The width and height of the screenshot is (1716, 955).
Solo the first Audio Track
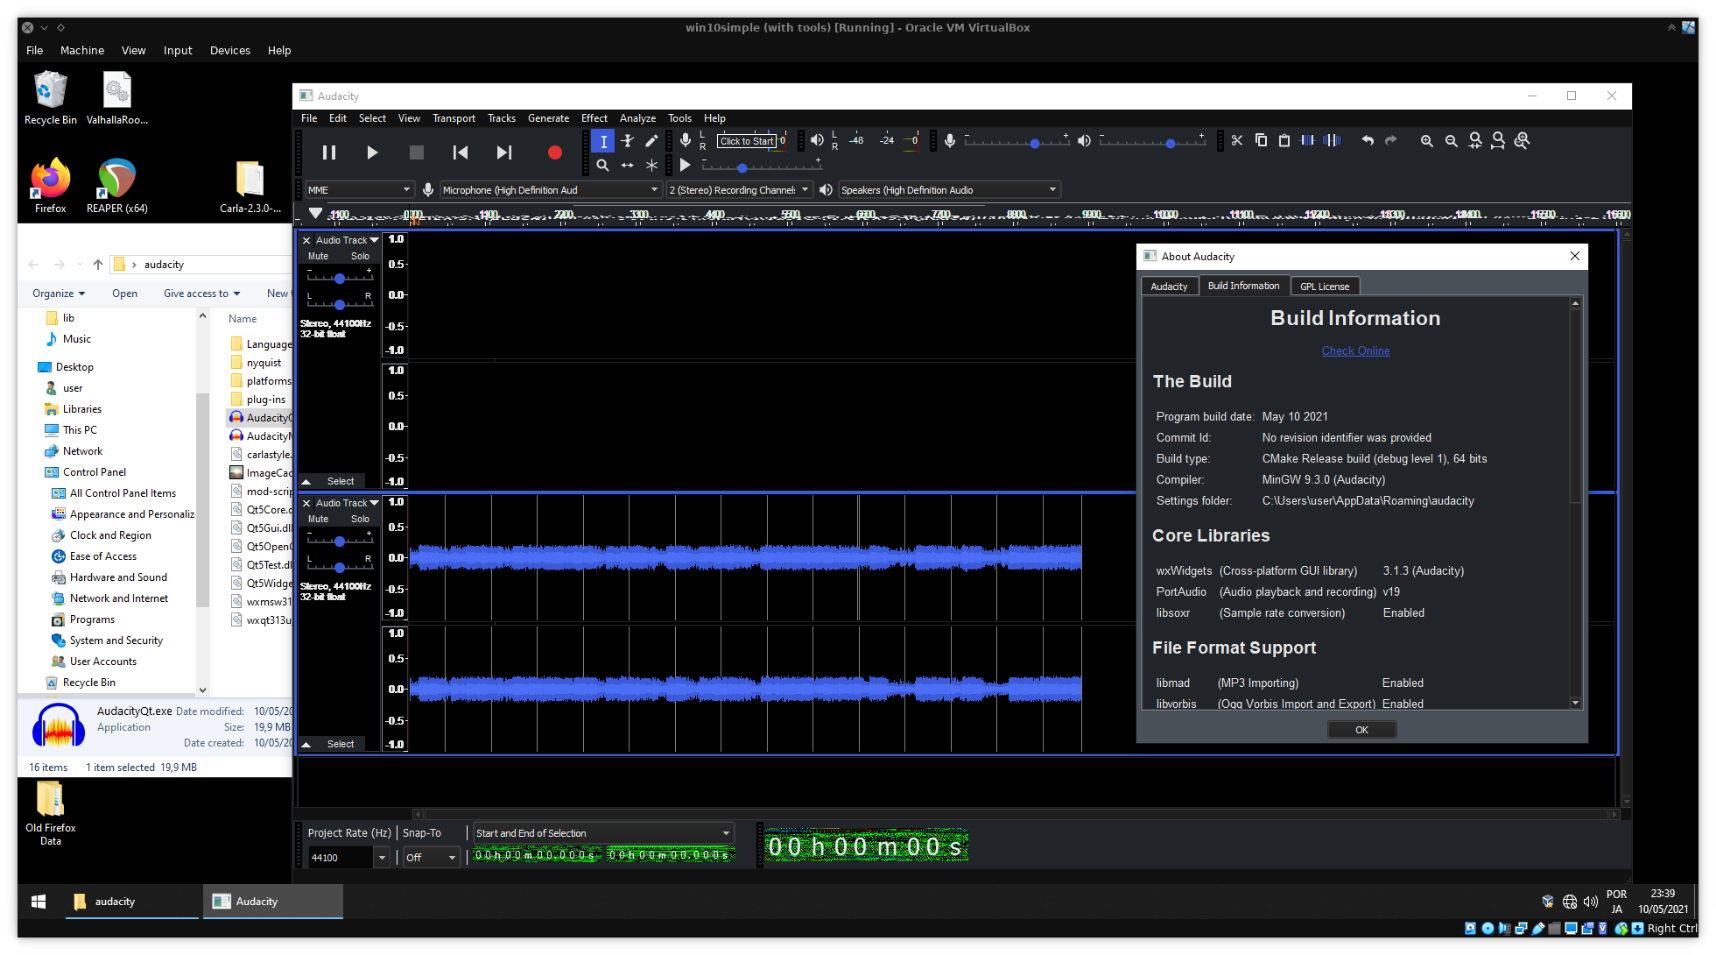point(360,256)
